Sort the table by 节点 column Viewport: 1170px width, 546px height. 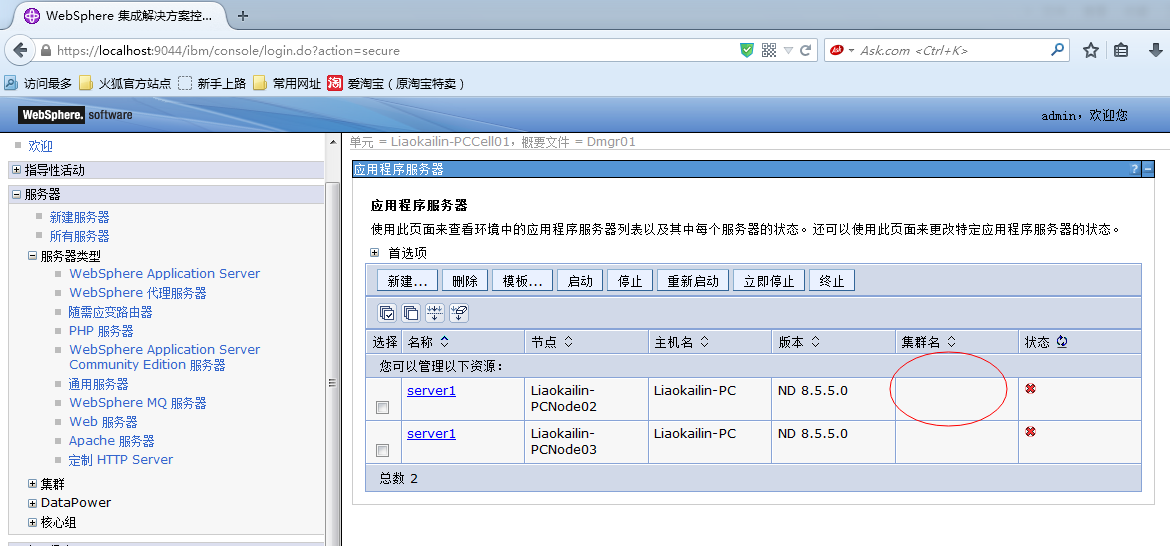[x=568, y=342]
